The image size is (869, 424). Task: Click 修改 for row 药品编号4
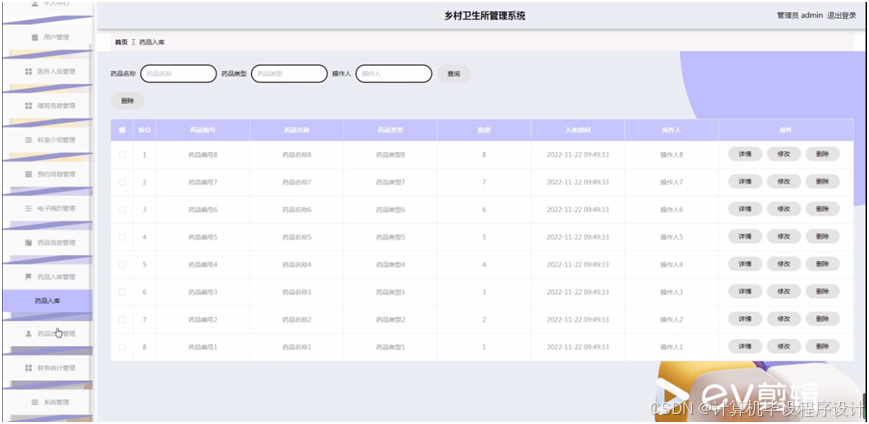pos(784,264)
